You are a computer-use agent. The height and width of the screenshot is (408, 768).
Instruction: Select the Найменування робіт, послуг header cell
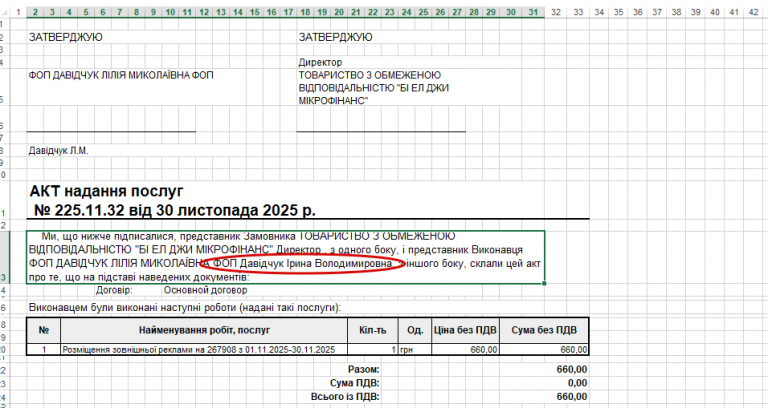(x=204, y=330)
